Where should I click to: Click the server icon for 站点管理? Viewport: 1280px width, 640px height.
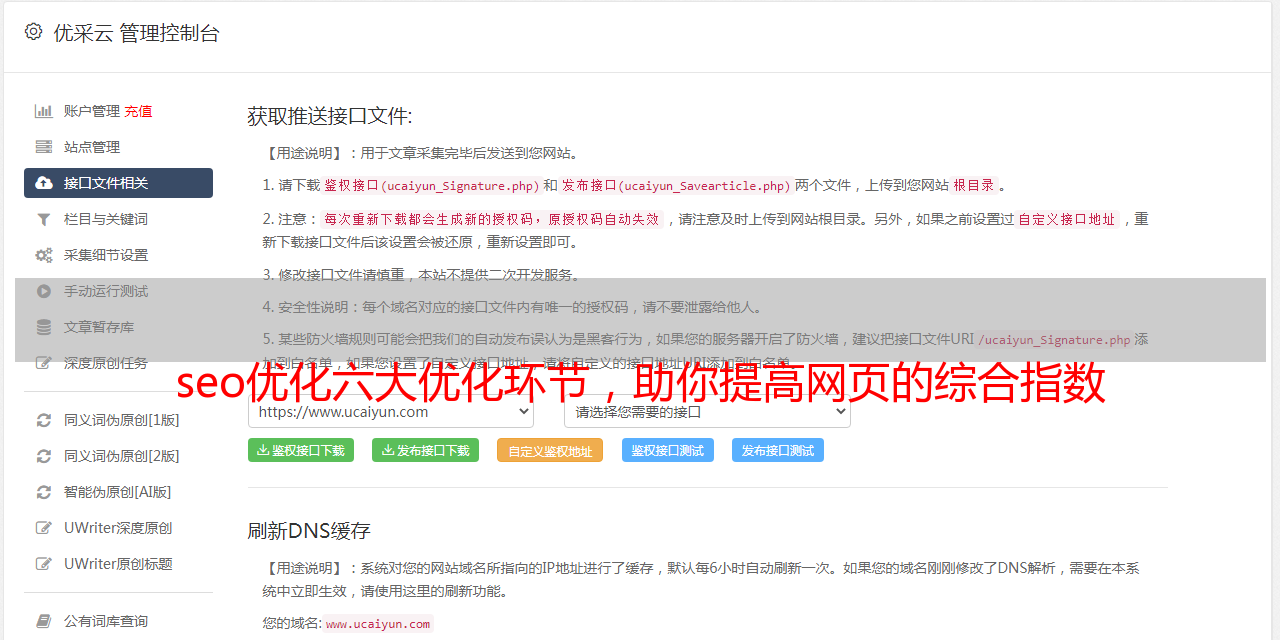point(44,147)
